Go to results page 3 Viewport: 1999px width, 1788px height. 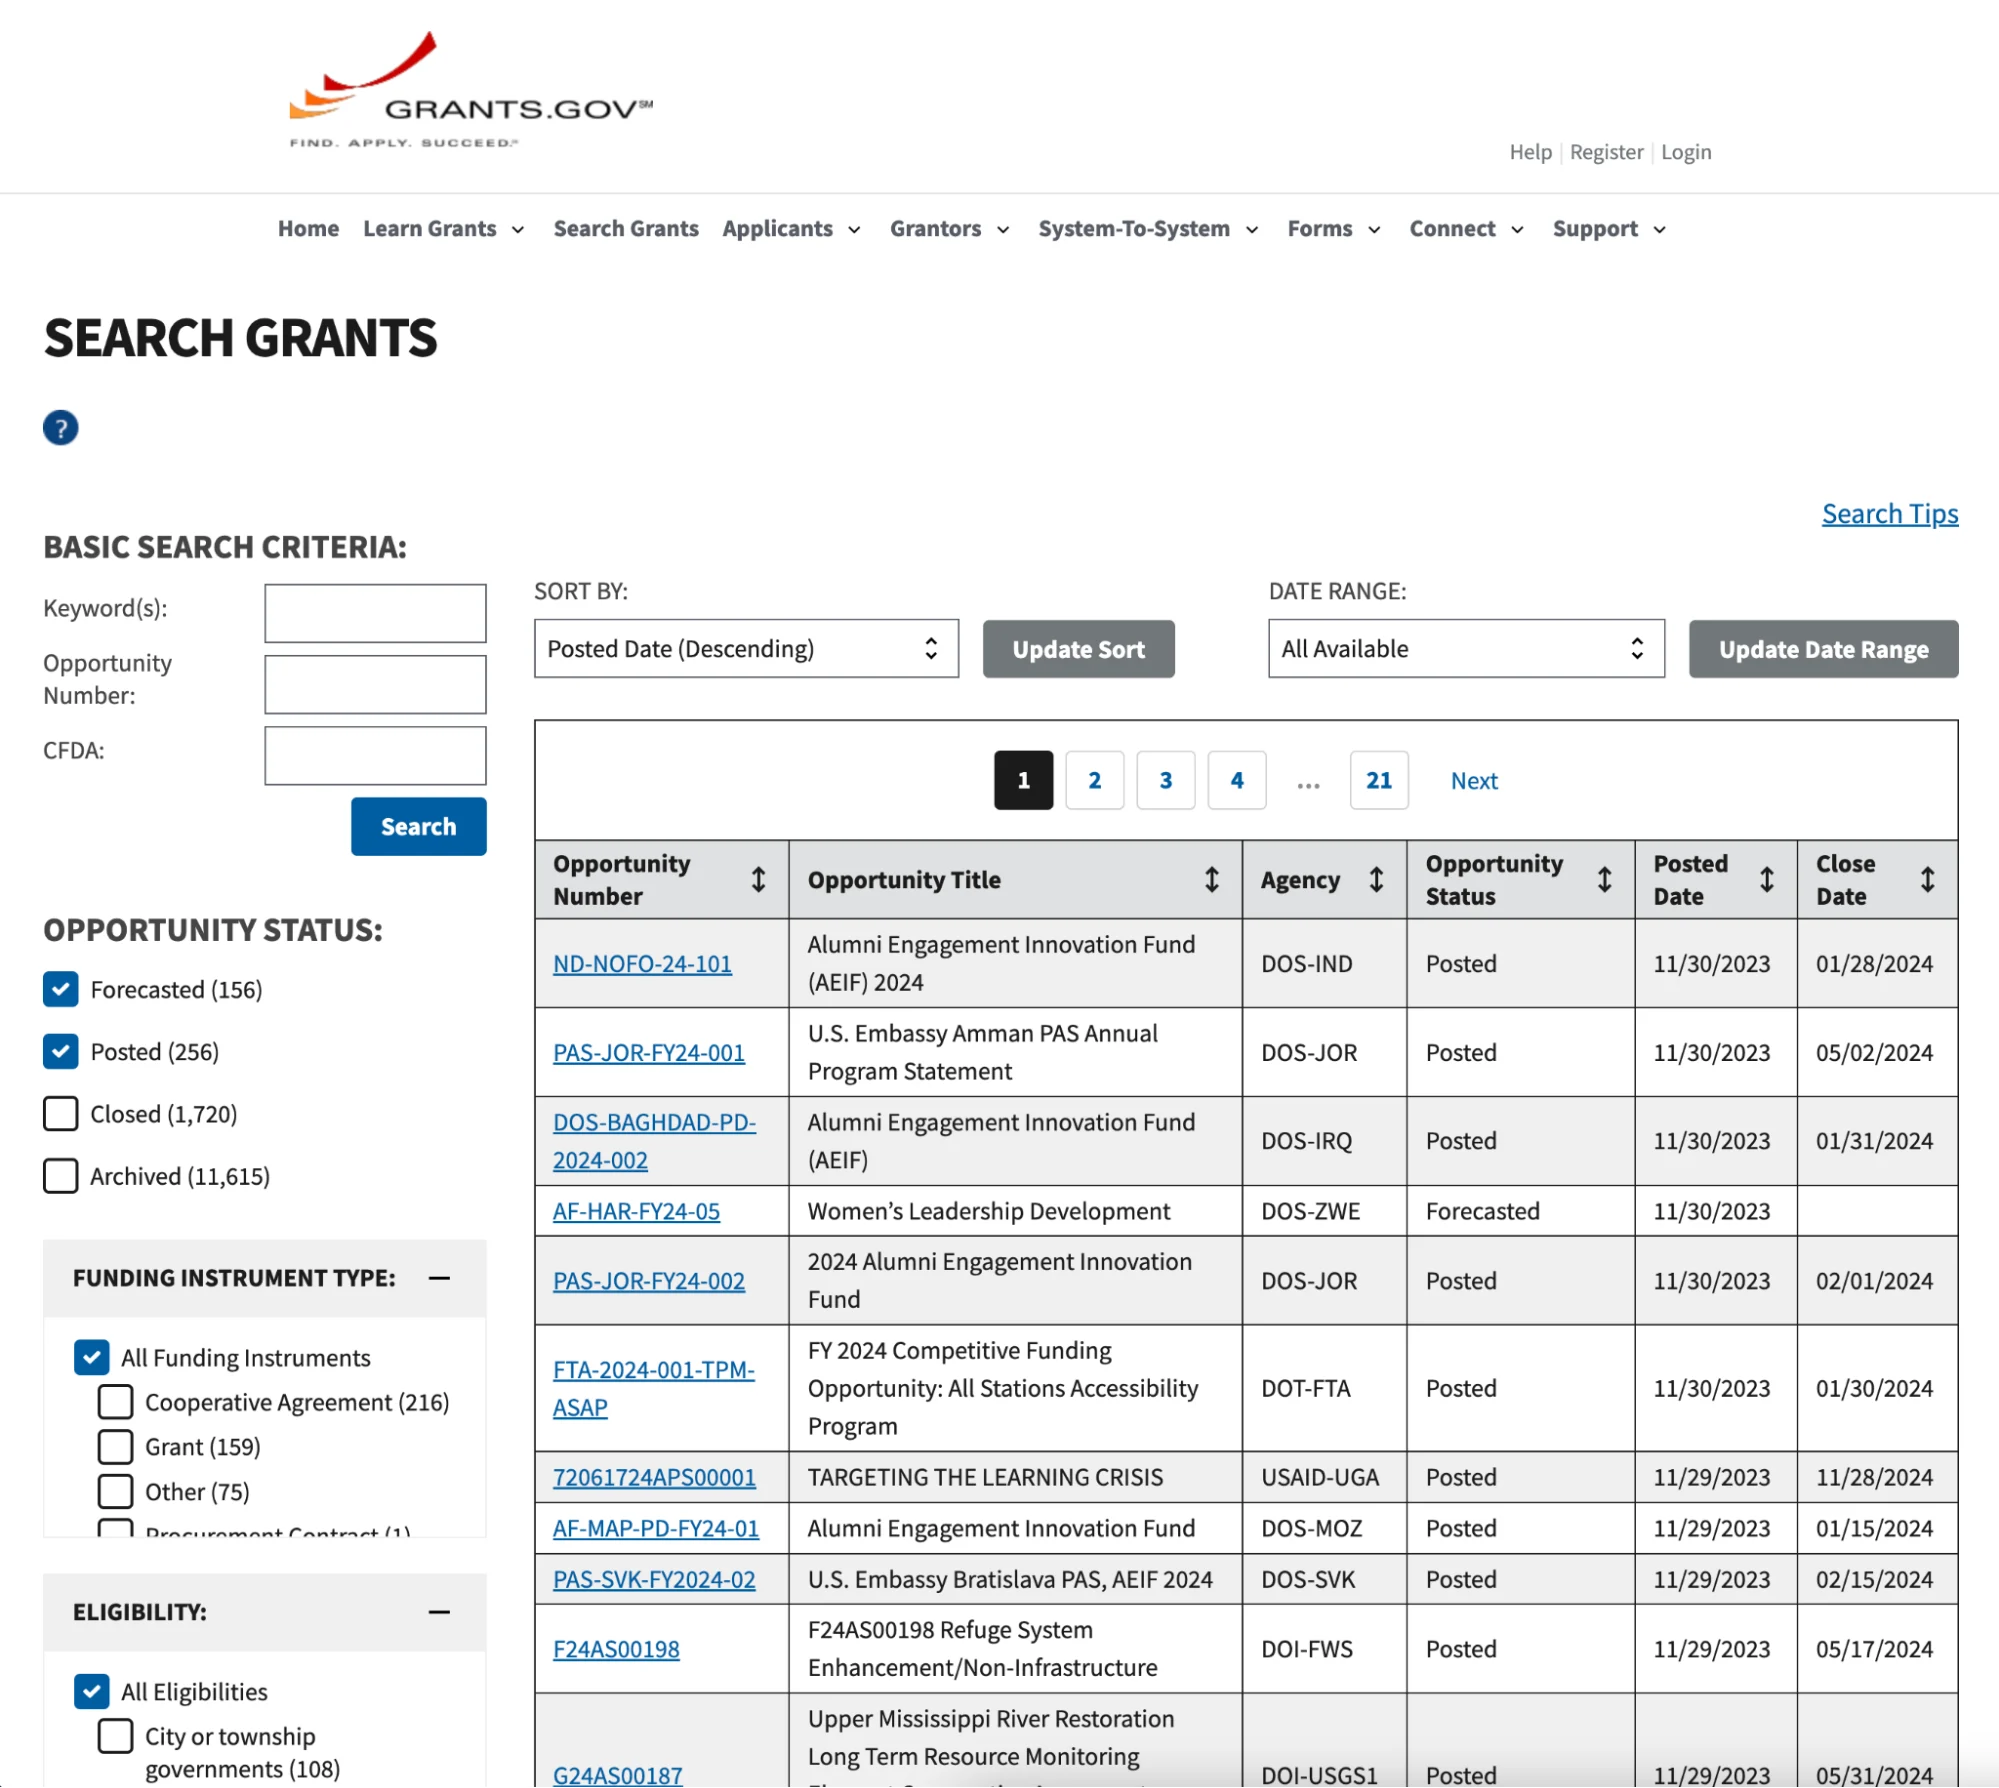click(x=1165, y=780)
